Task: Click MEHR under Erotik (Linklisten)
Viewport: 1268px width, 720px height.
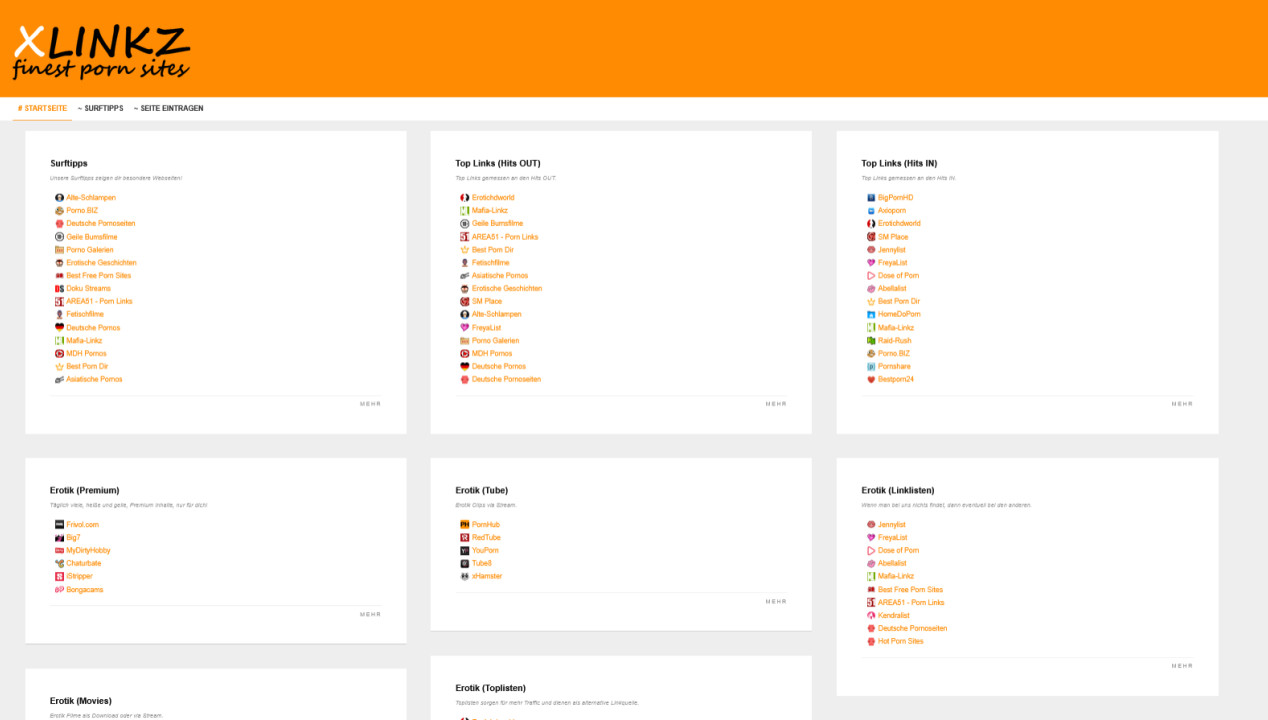Action: [x=1182, y=665]
